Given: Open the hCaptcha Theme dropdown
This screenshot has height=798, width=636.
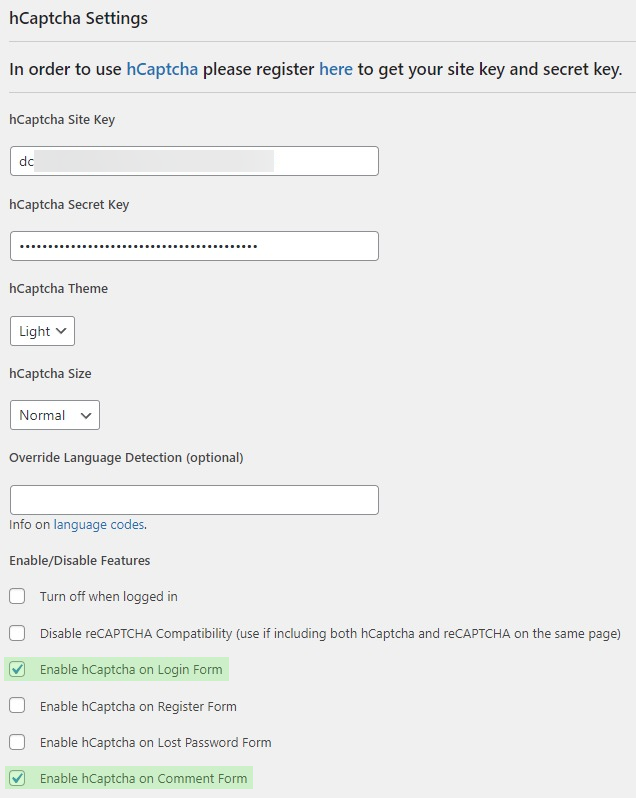Looking at the screenshot, I should (42, 331).
